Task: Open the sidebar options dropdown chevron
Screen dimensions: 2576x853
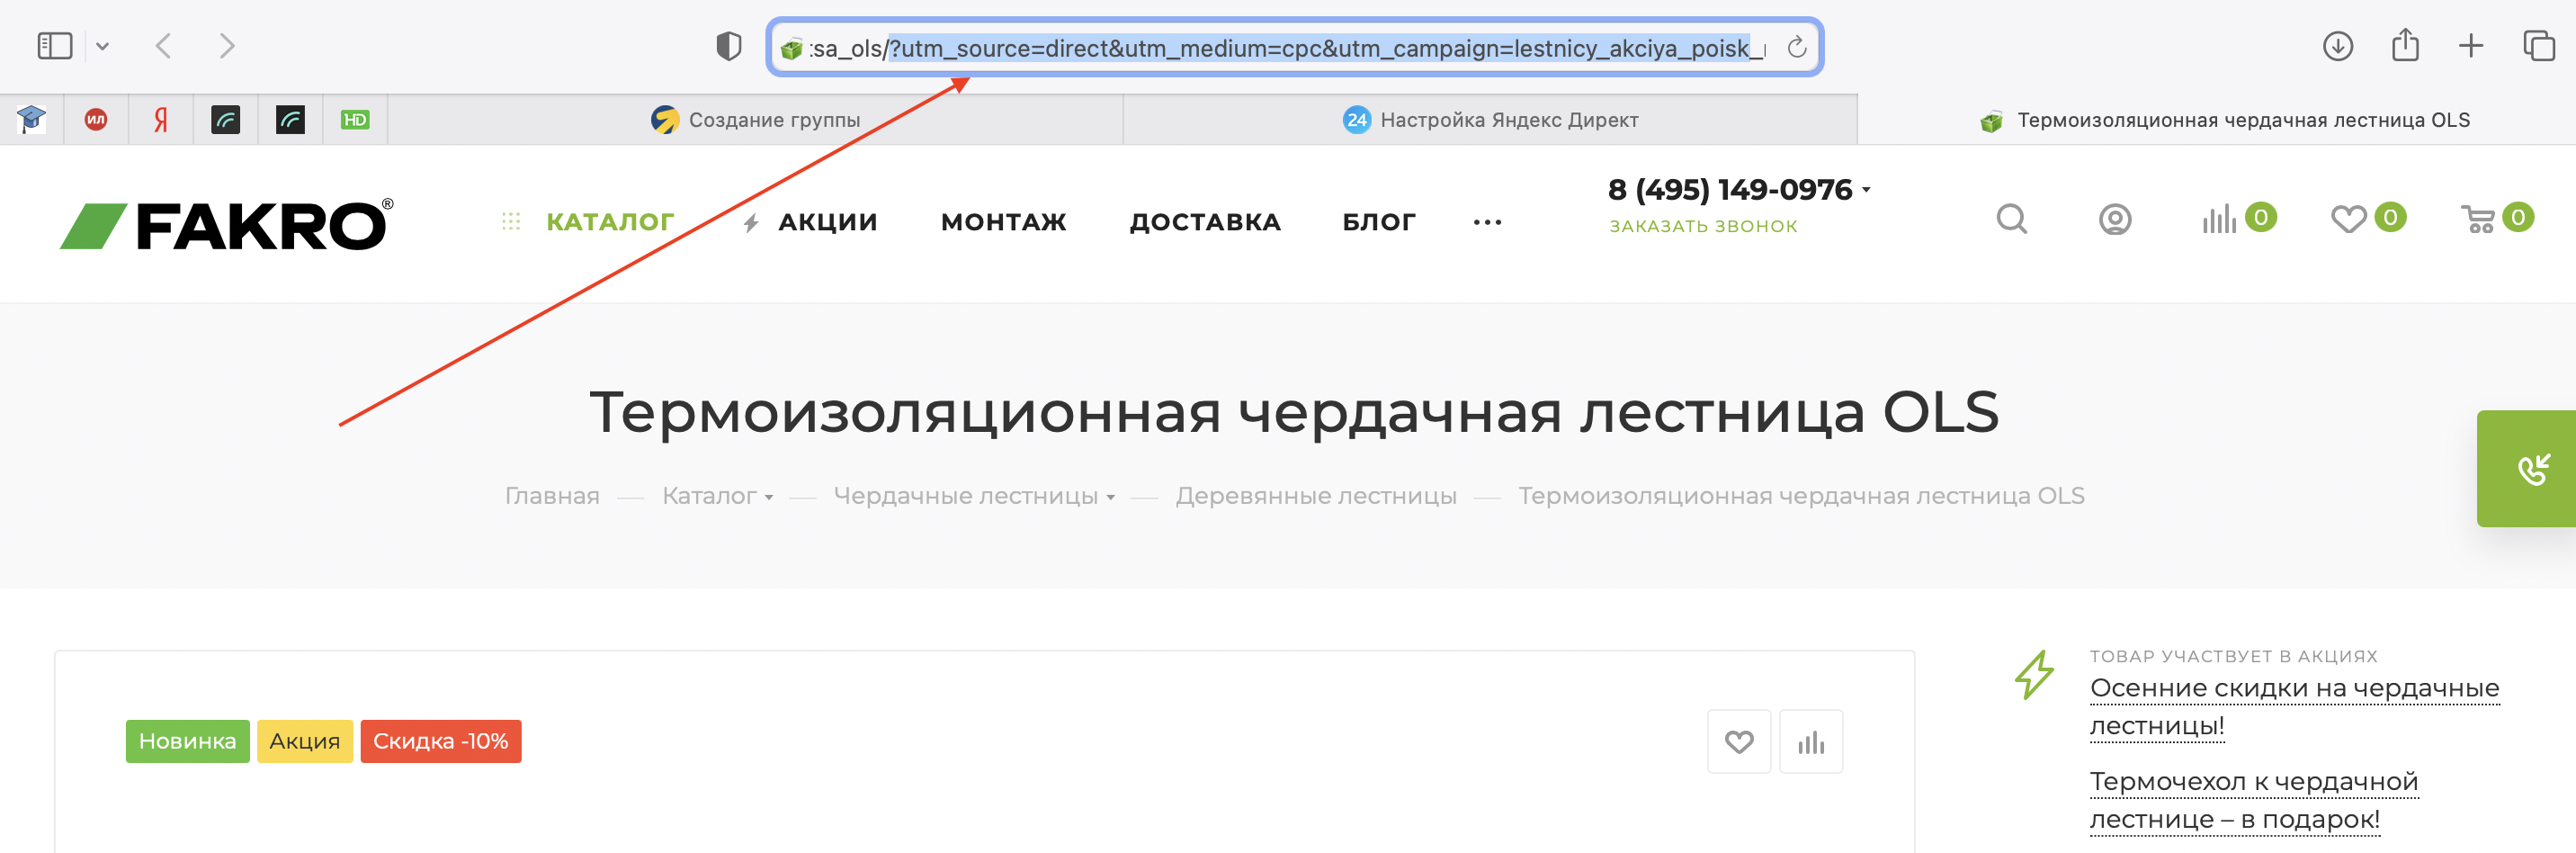Action: point(102,46)
